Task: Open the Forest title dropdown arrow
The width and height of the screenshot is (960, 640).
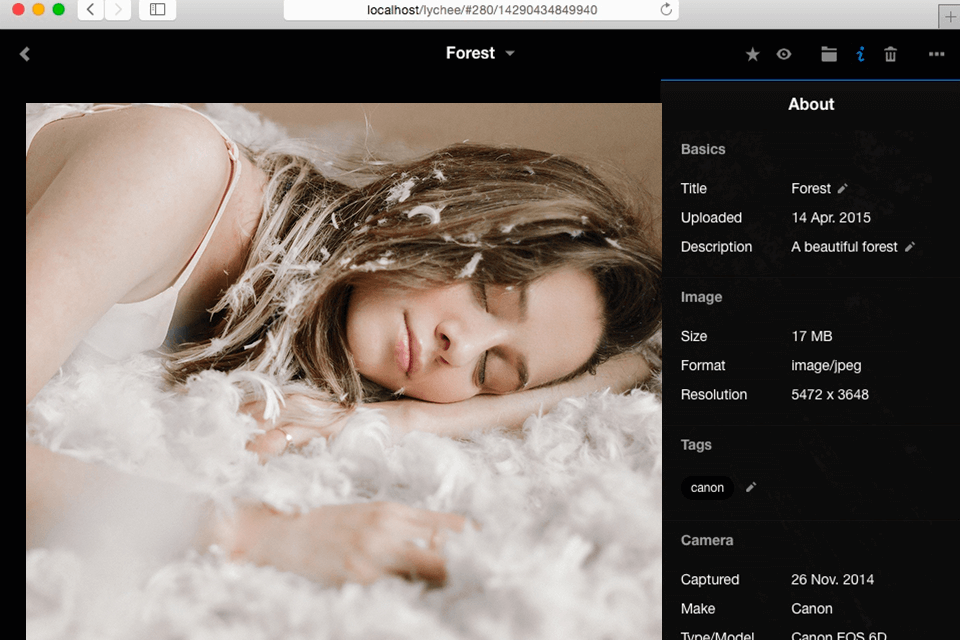Action: tap(509, 54)
